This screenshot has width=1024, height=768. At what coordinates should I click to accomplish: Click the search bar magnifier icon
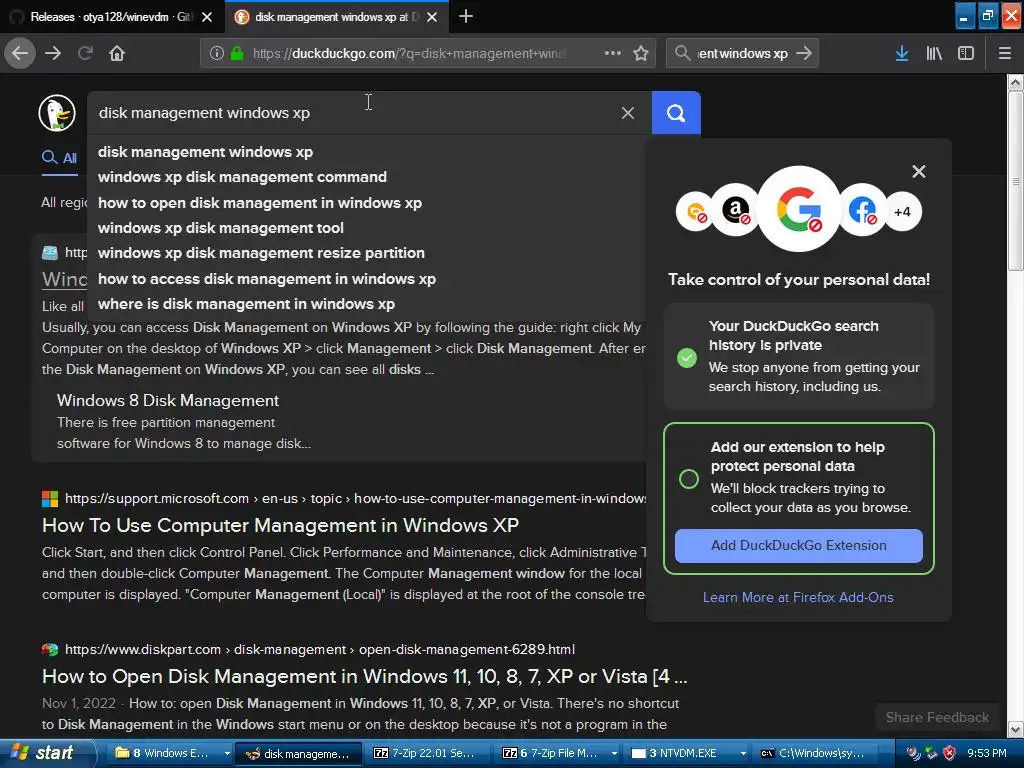click(682, 53)
